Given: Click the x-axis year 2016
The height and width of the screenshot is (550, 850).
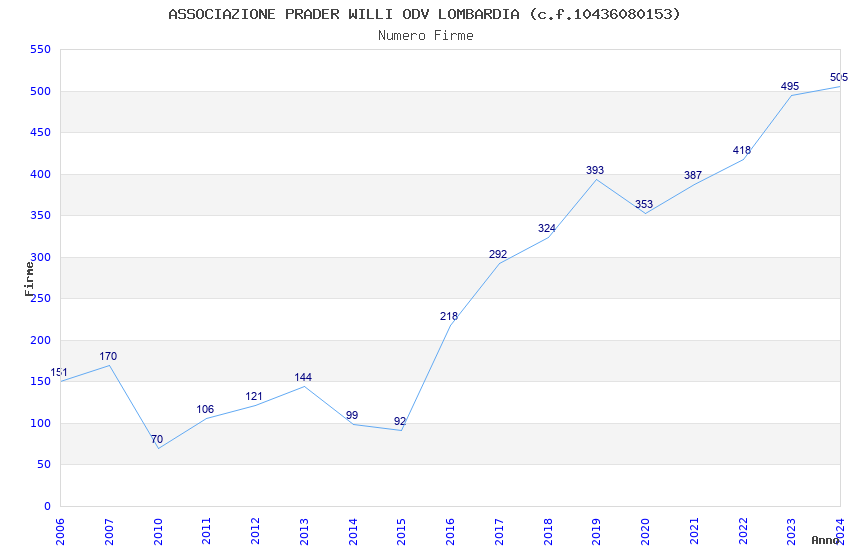Looking at the screenshot, I should click(x=450, y=531).
